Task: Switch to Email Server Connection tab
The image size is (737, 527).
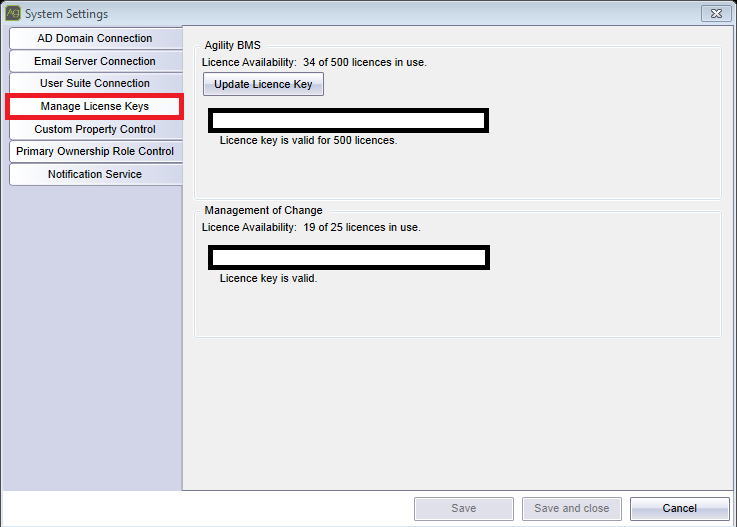Action: click(x=95, y=61)
